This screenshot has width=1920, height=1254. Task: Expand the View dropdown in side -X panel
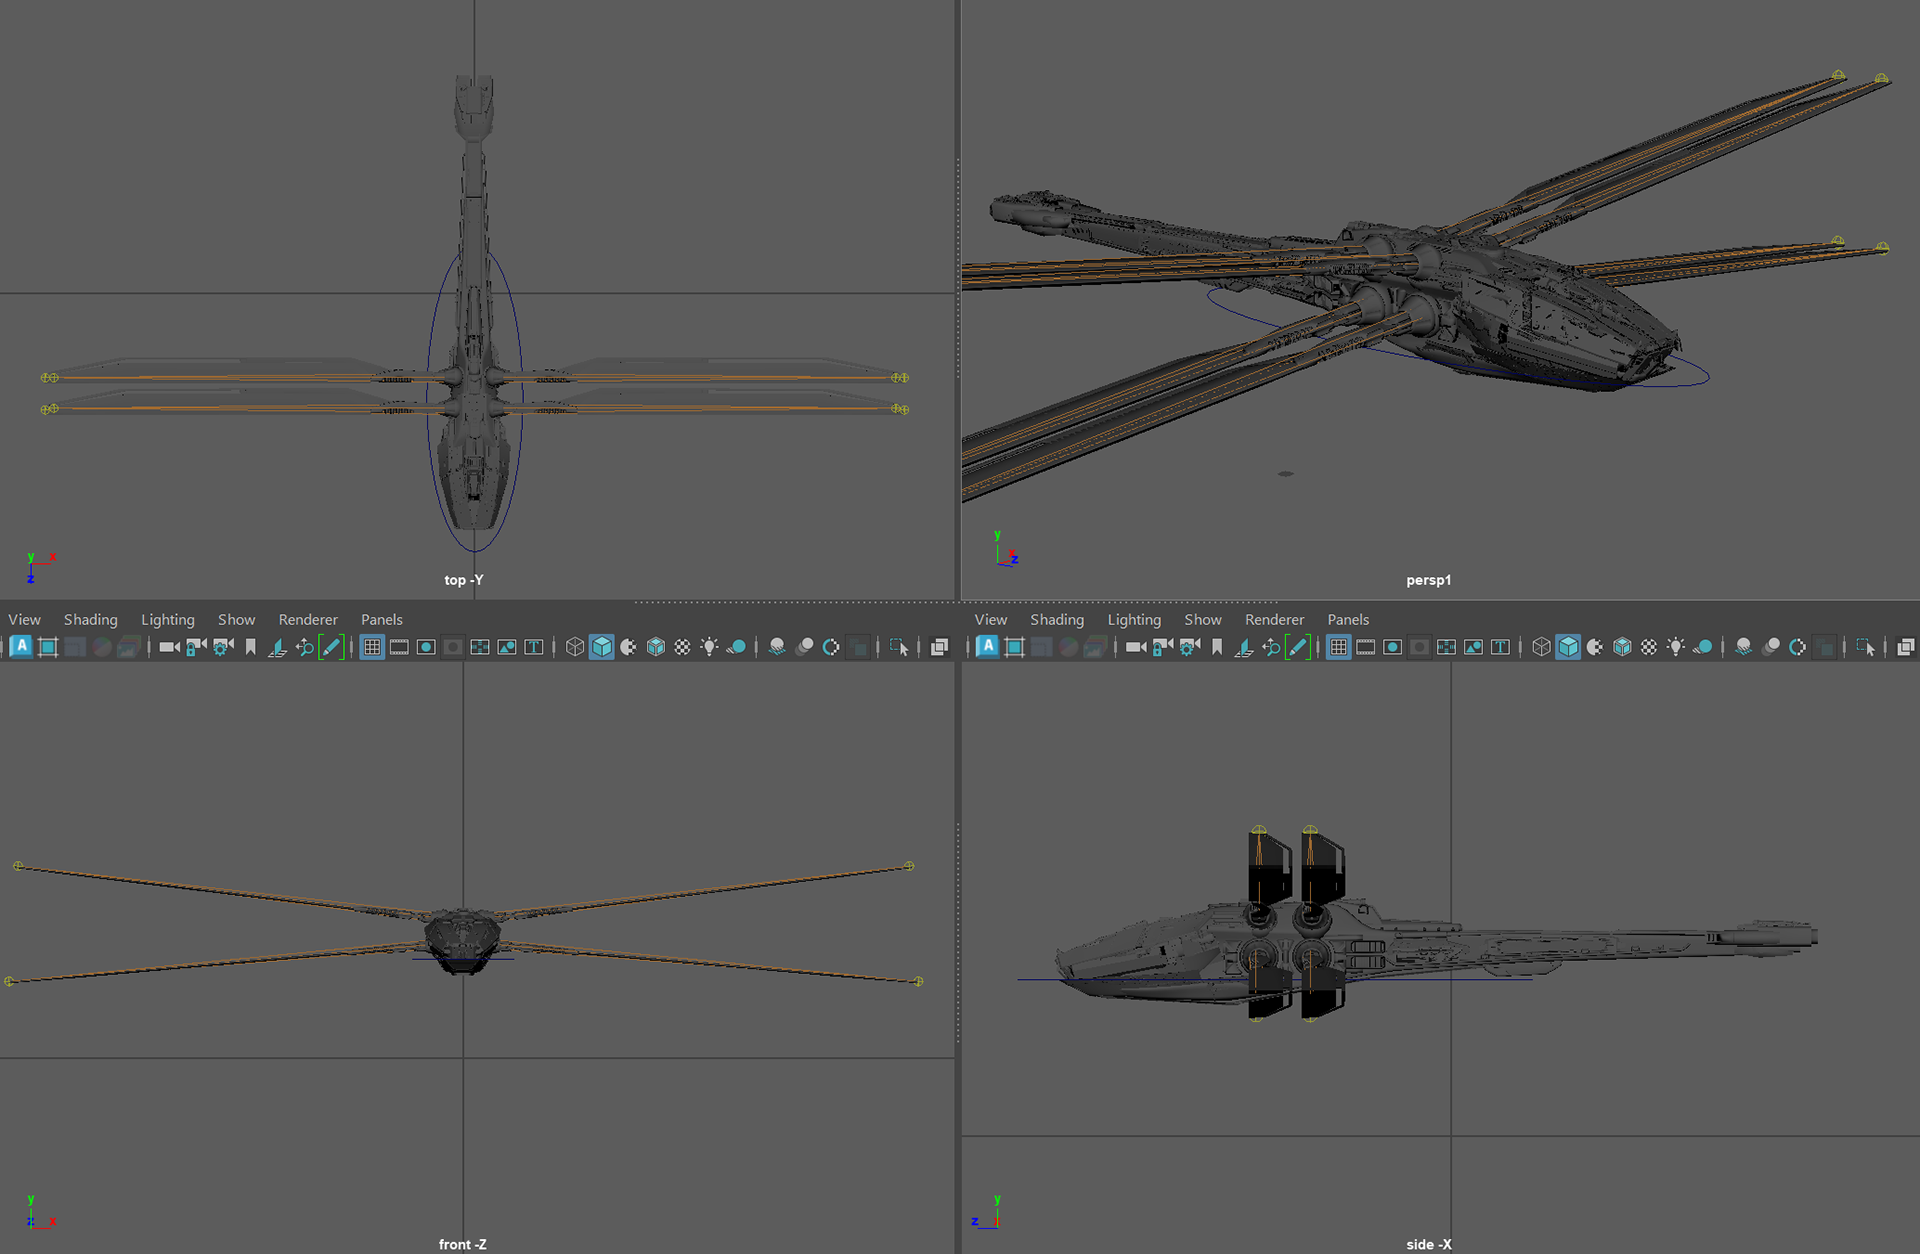pyautogui.click(x=991, y=620)
